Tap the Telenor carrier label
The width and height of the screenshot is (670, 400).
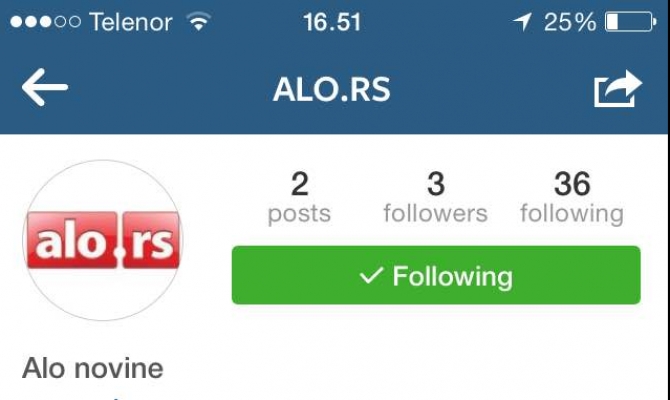pyautogui.click(x=131, y=22)
